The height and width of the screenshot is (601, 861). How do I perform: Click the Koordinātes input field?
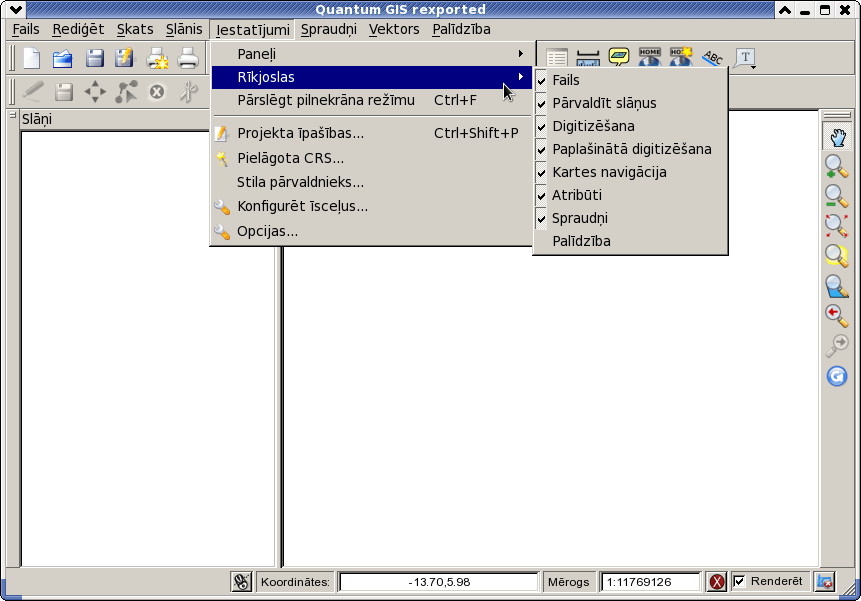(x=439, y=582)
